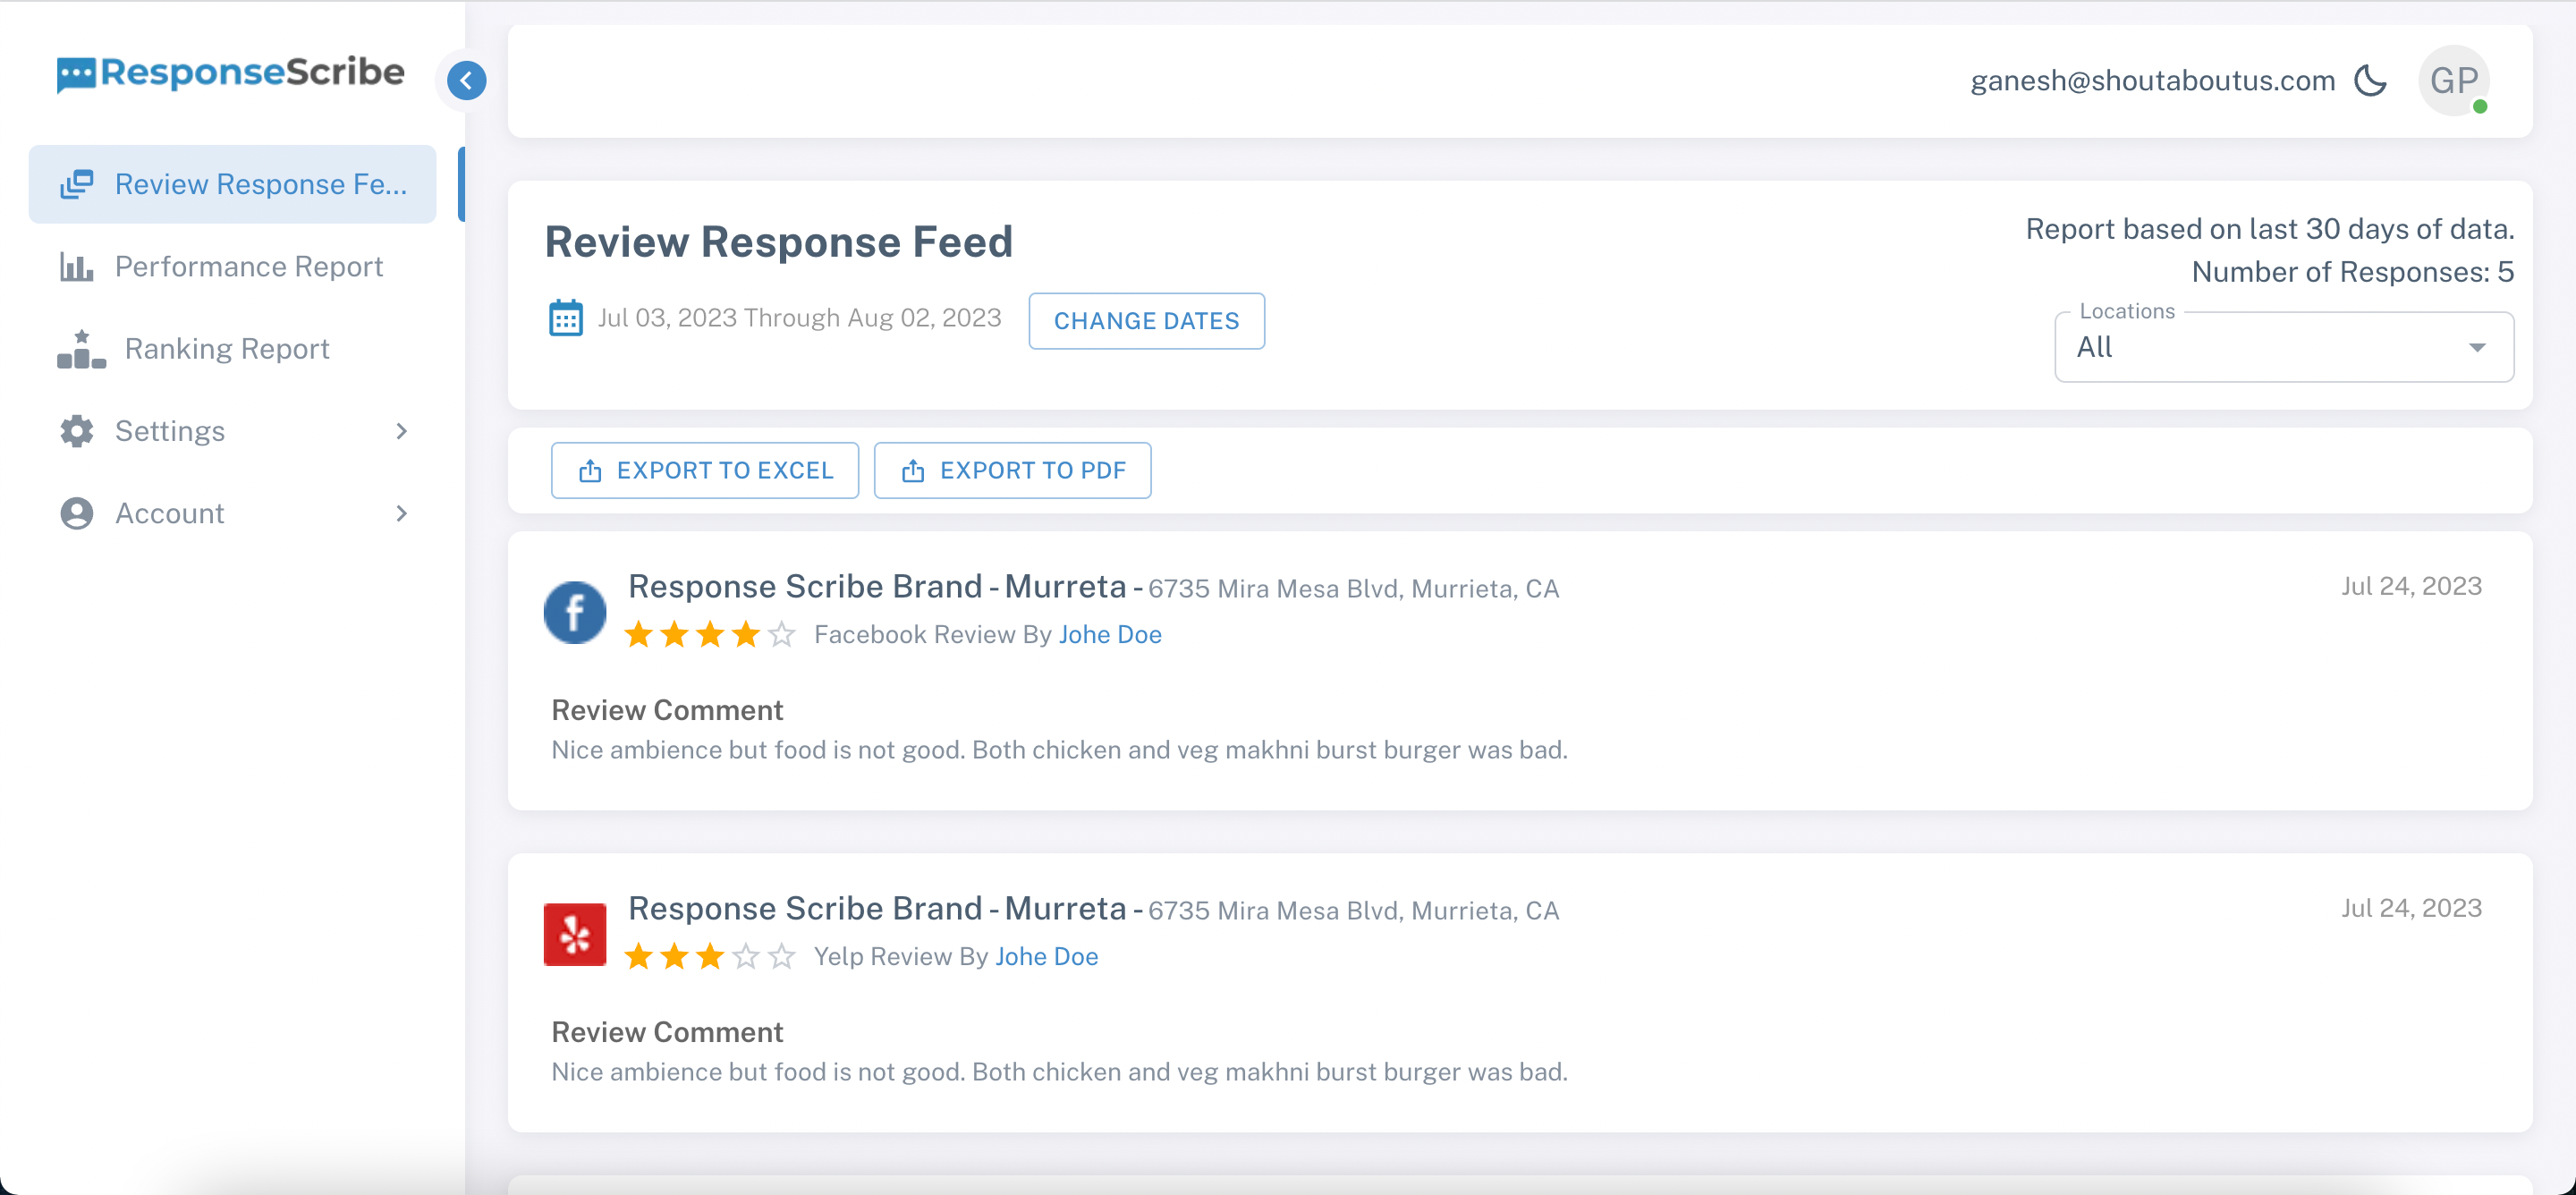Click the calendar icon next to the date range

(x=566, y=317)
